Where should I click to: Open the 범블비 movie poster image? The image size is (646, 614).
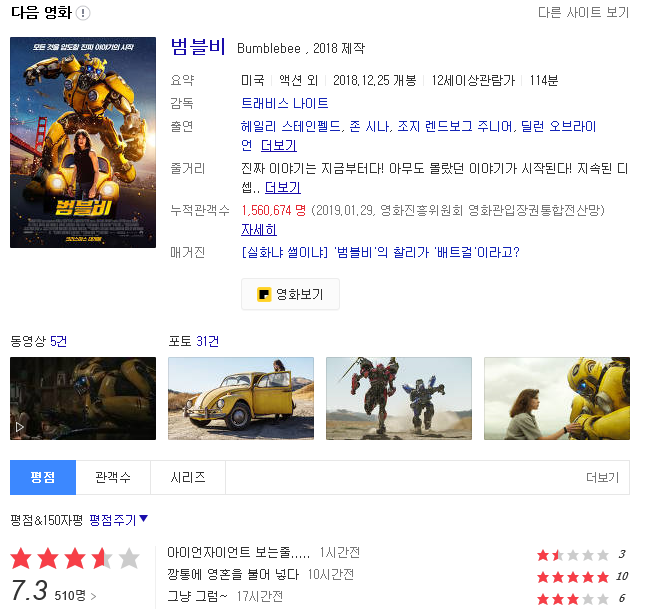click(83, 142)
